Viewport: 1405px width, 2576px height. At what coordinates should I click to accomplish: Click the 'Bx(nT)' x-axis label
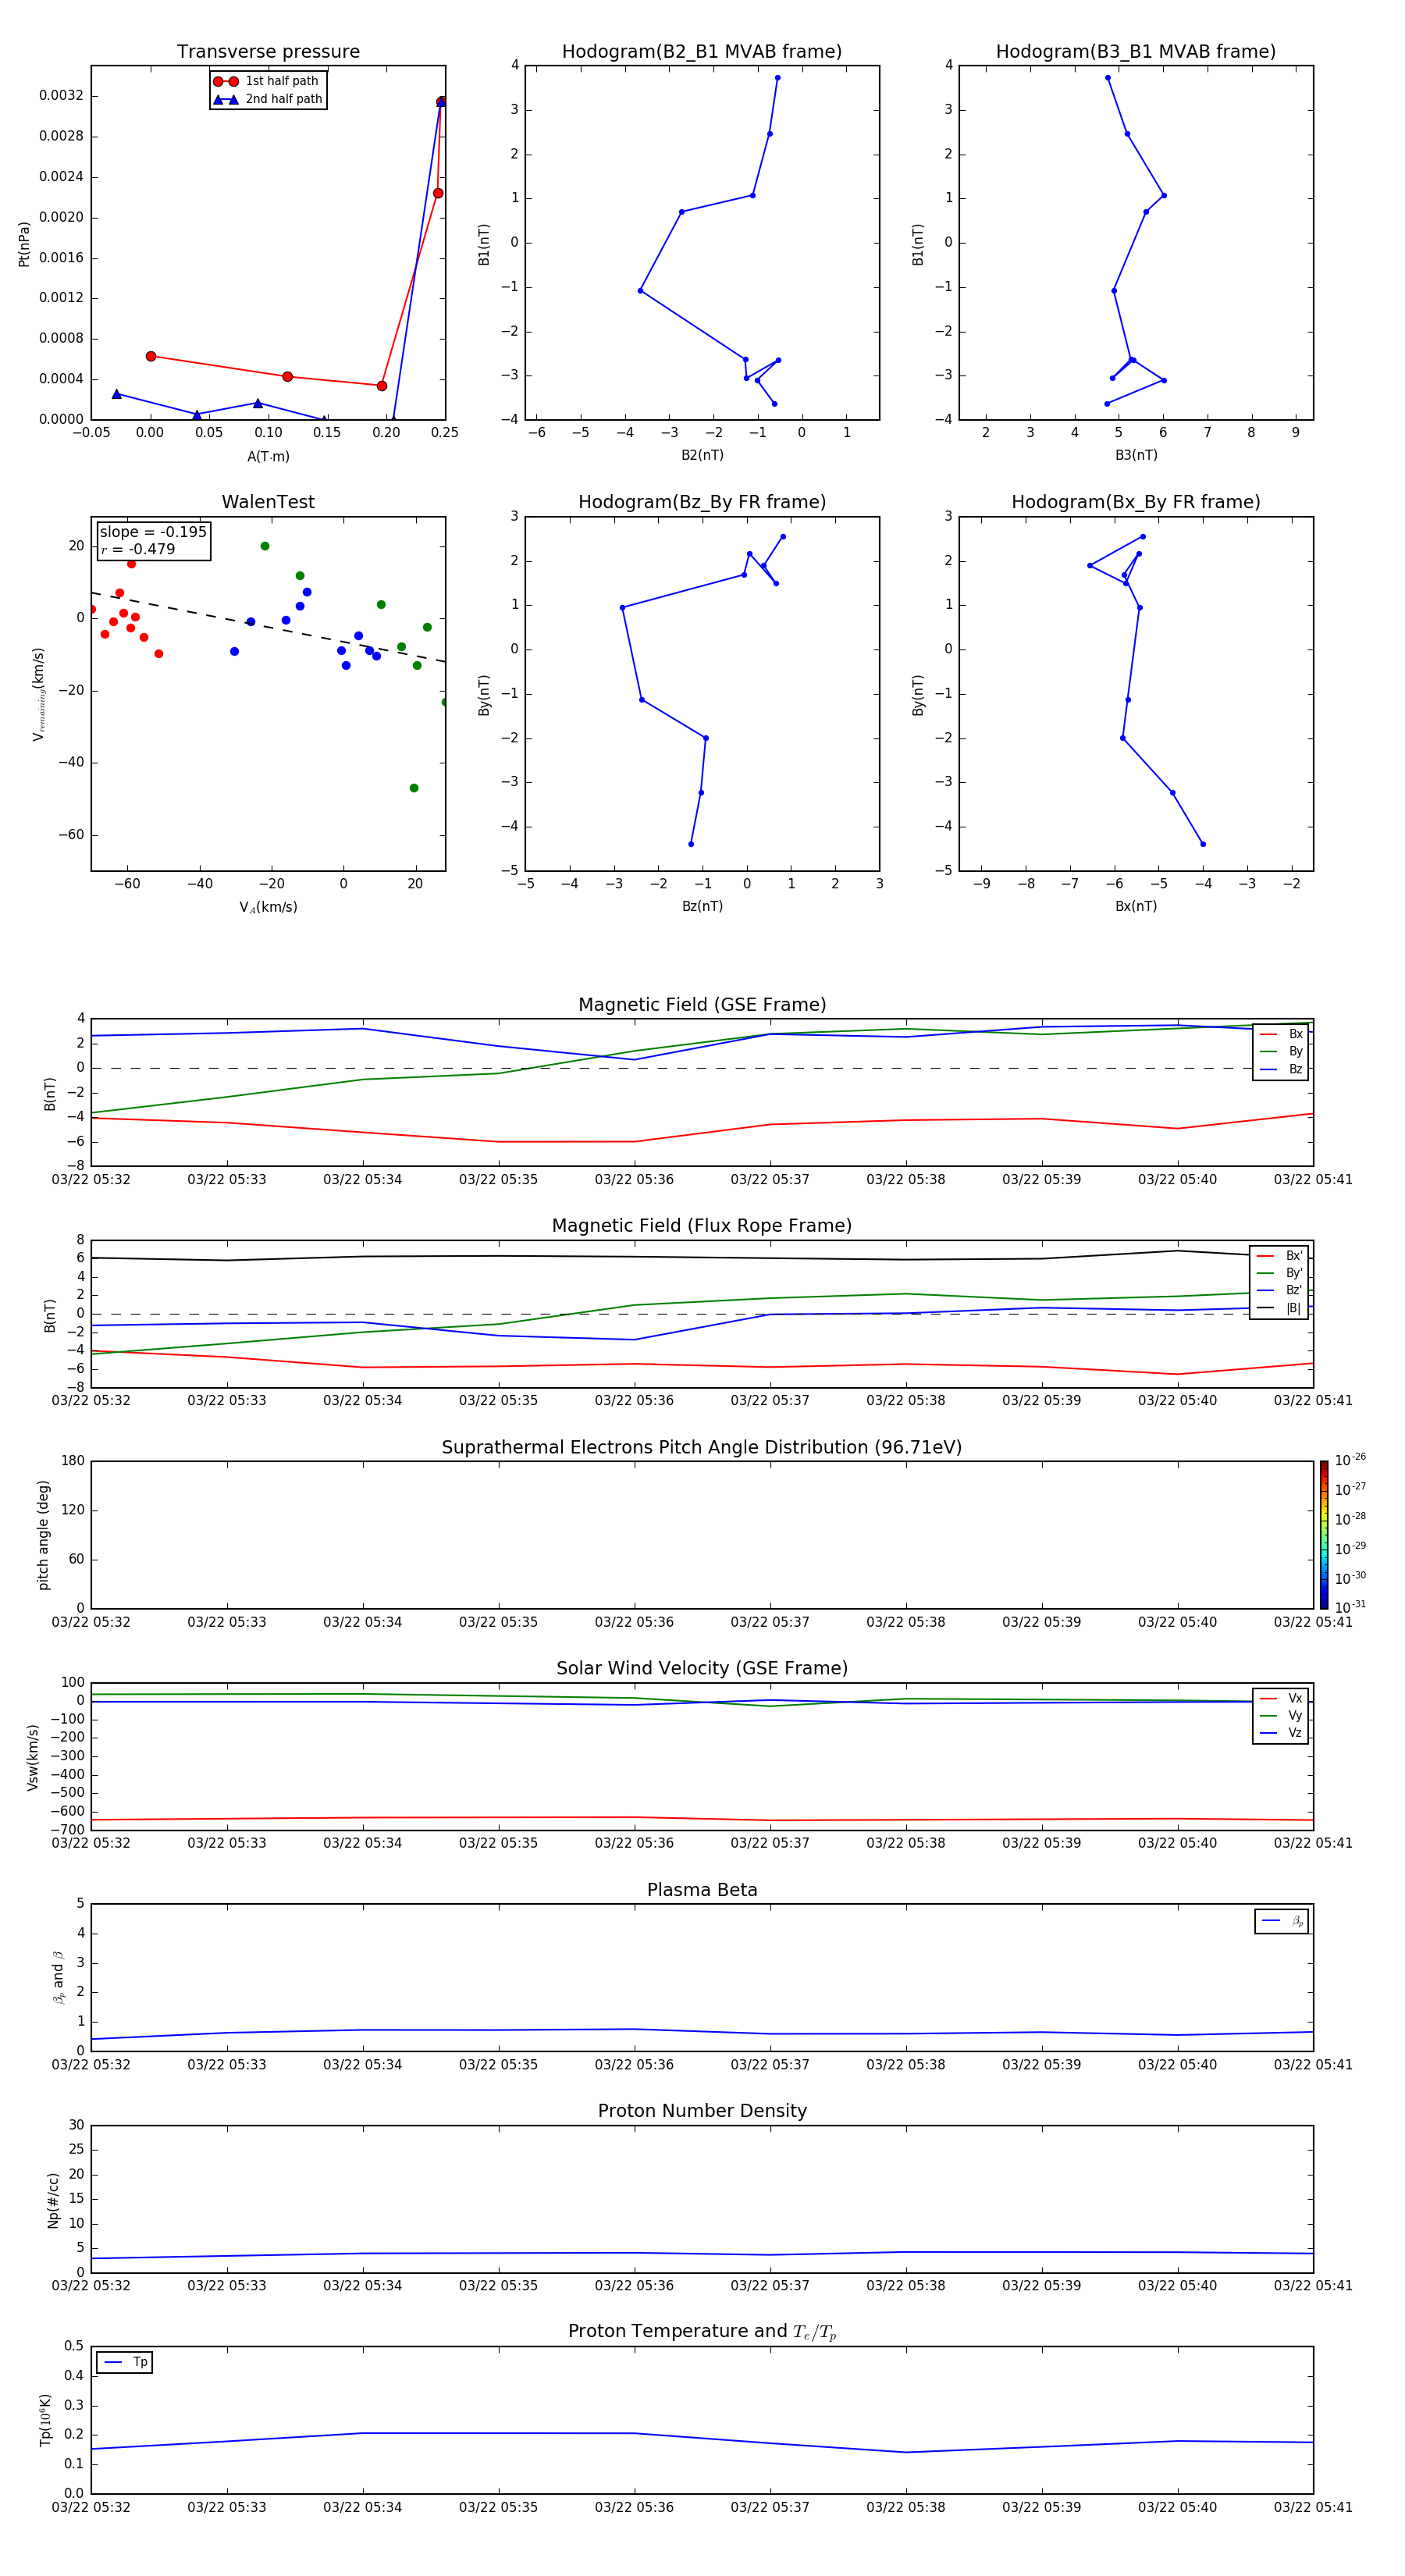click(x=1136, y=906)
